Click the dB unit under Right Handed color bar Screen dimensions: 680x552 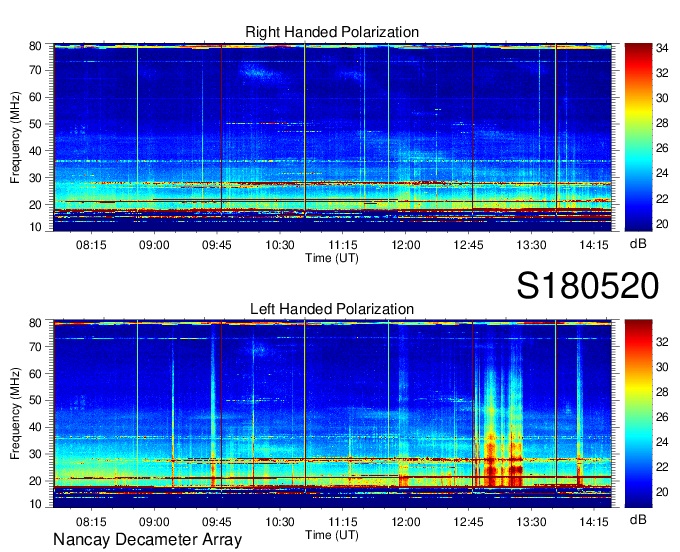pos(638,244)
